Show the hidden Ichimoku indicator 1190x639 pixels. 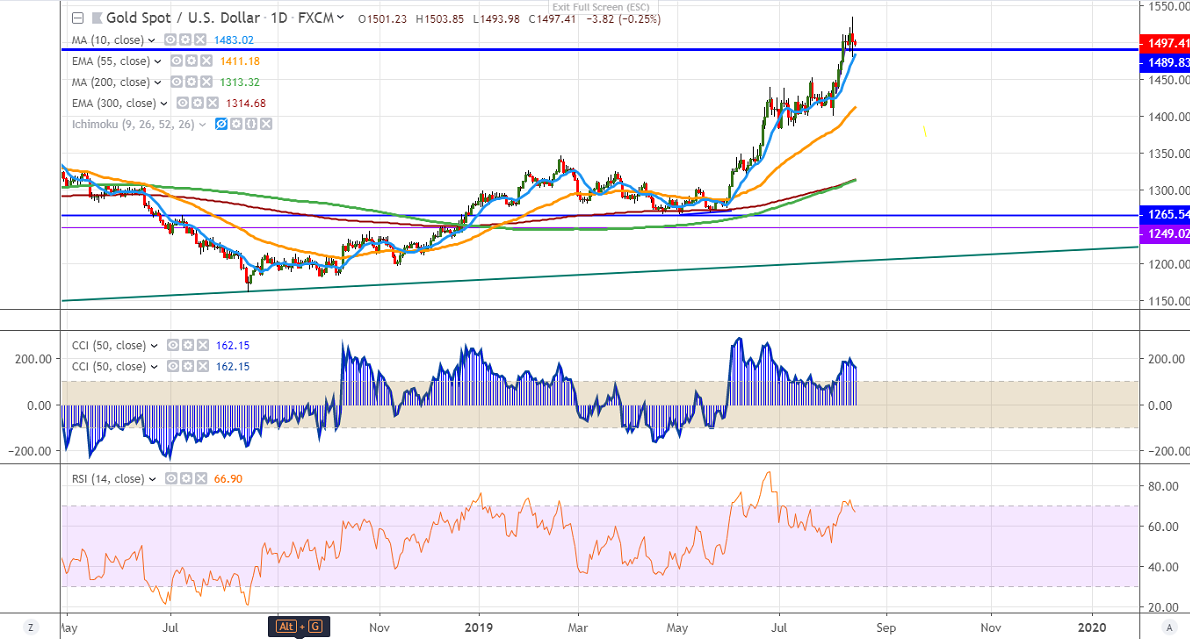coord(222,124)
